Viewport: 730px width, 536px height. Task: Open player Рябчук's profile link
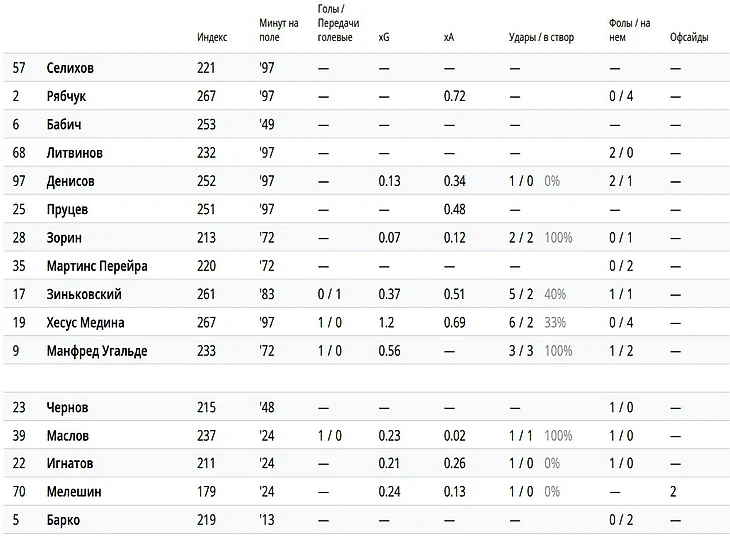(x=69, y=96)
